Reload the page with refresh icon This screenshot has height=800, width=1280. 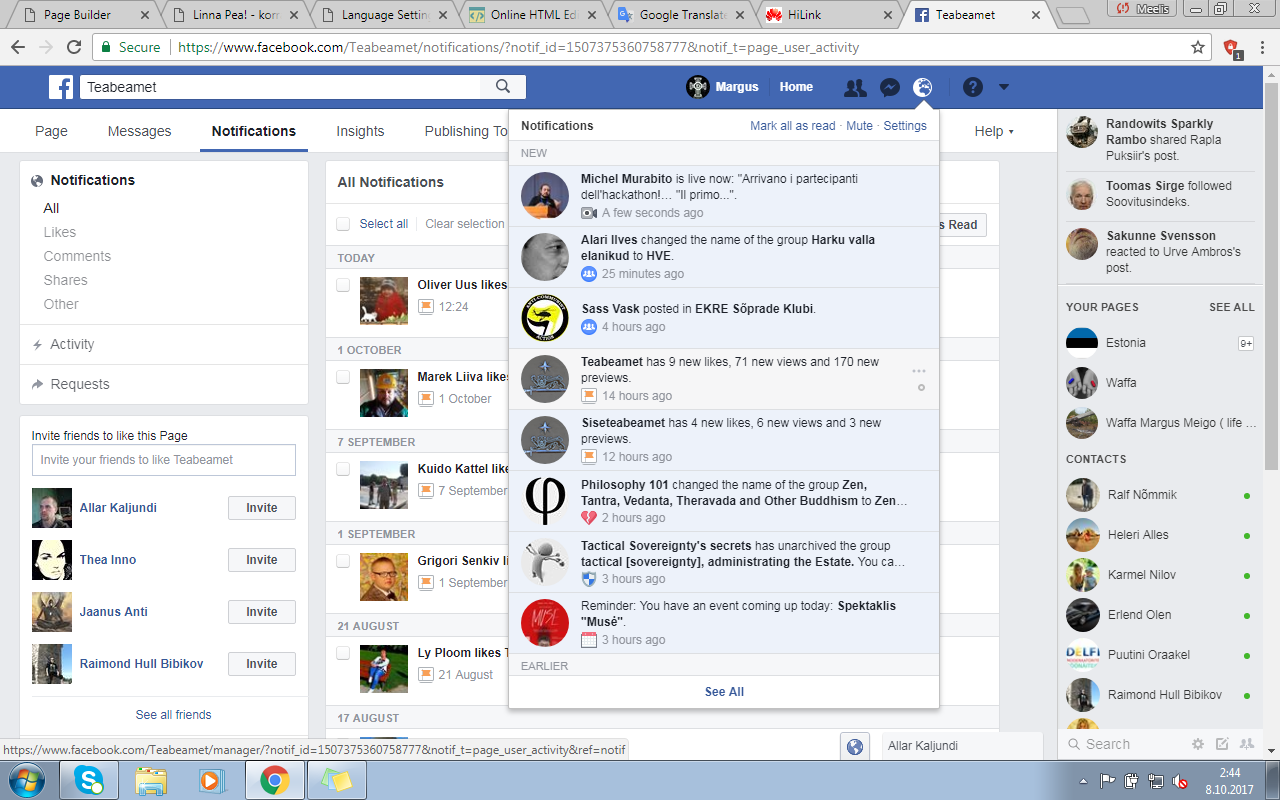[74, 47]
